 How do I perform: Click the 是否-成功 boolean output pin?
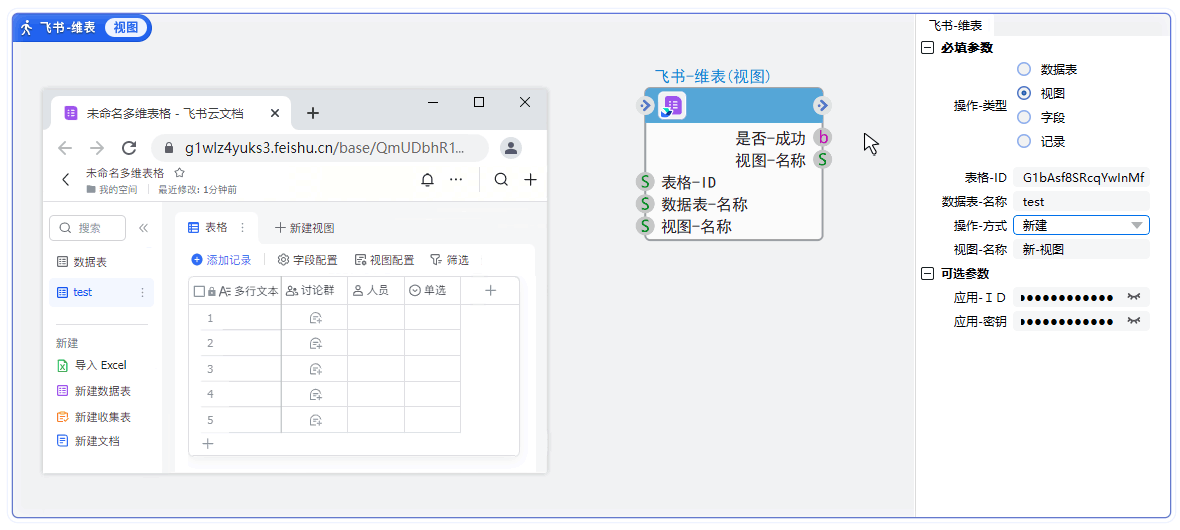(x=823, y=138)
